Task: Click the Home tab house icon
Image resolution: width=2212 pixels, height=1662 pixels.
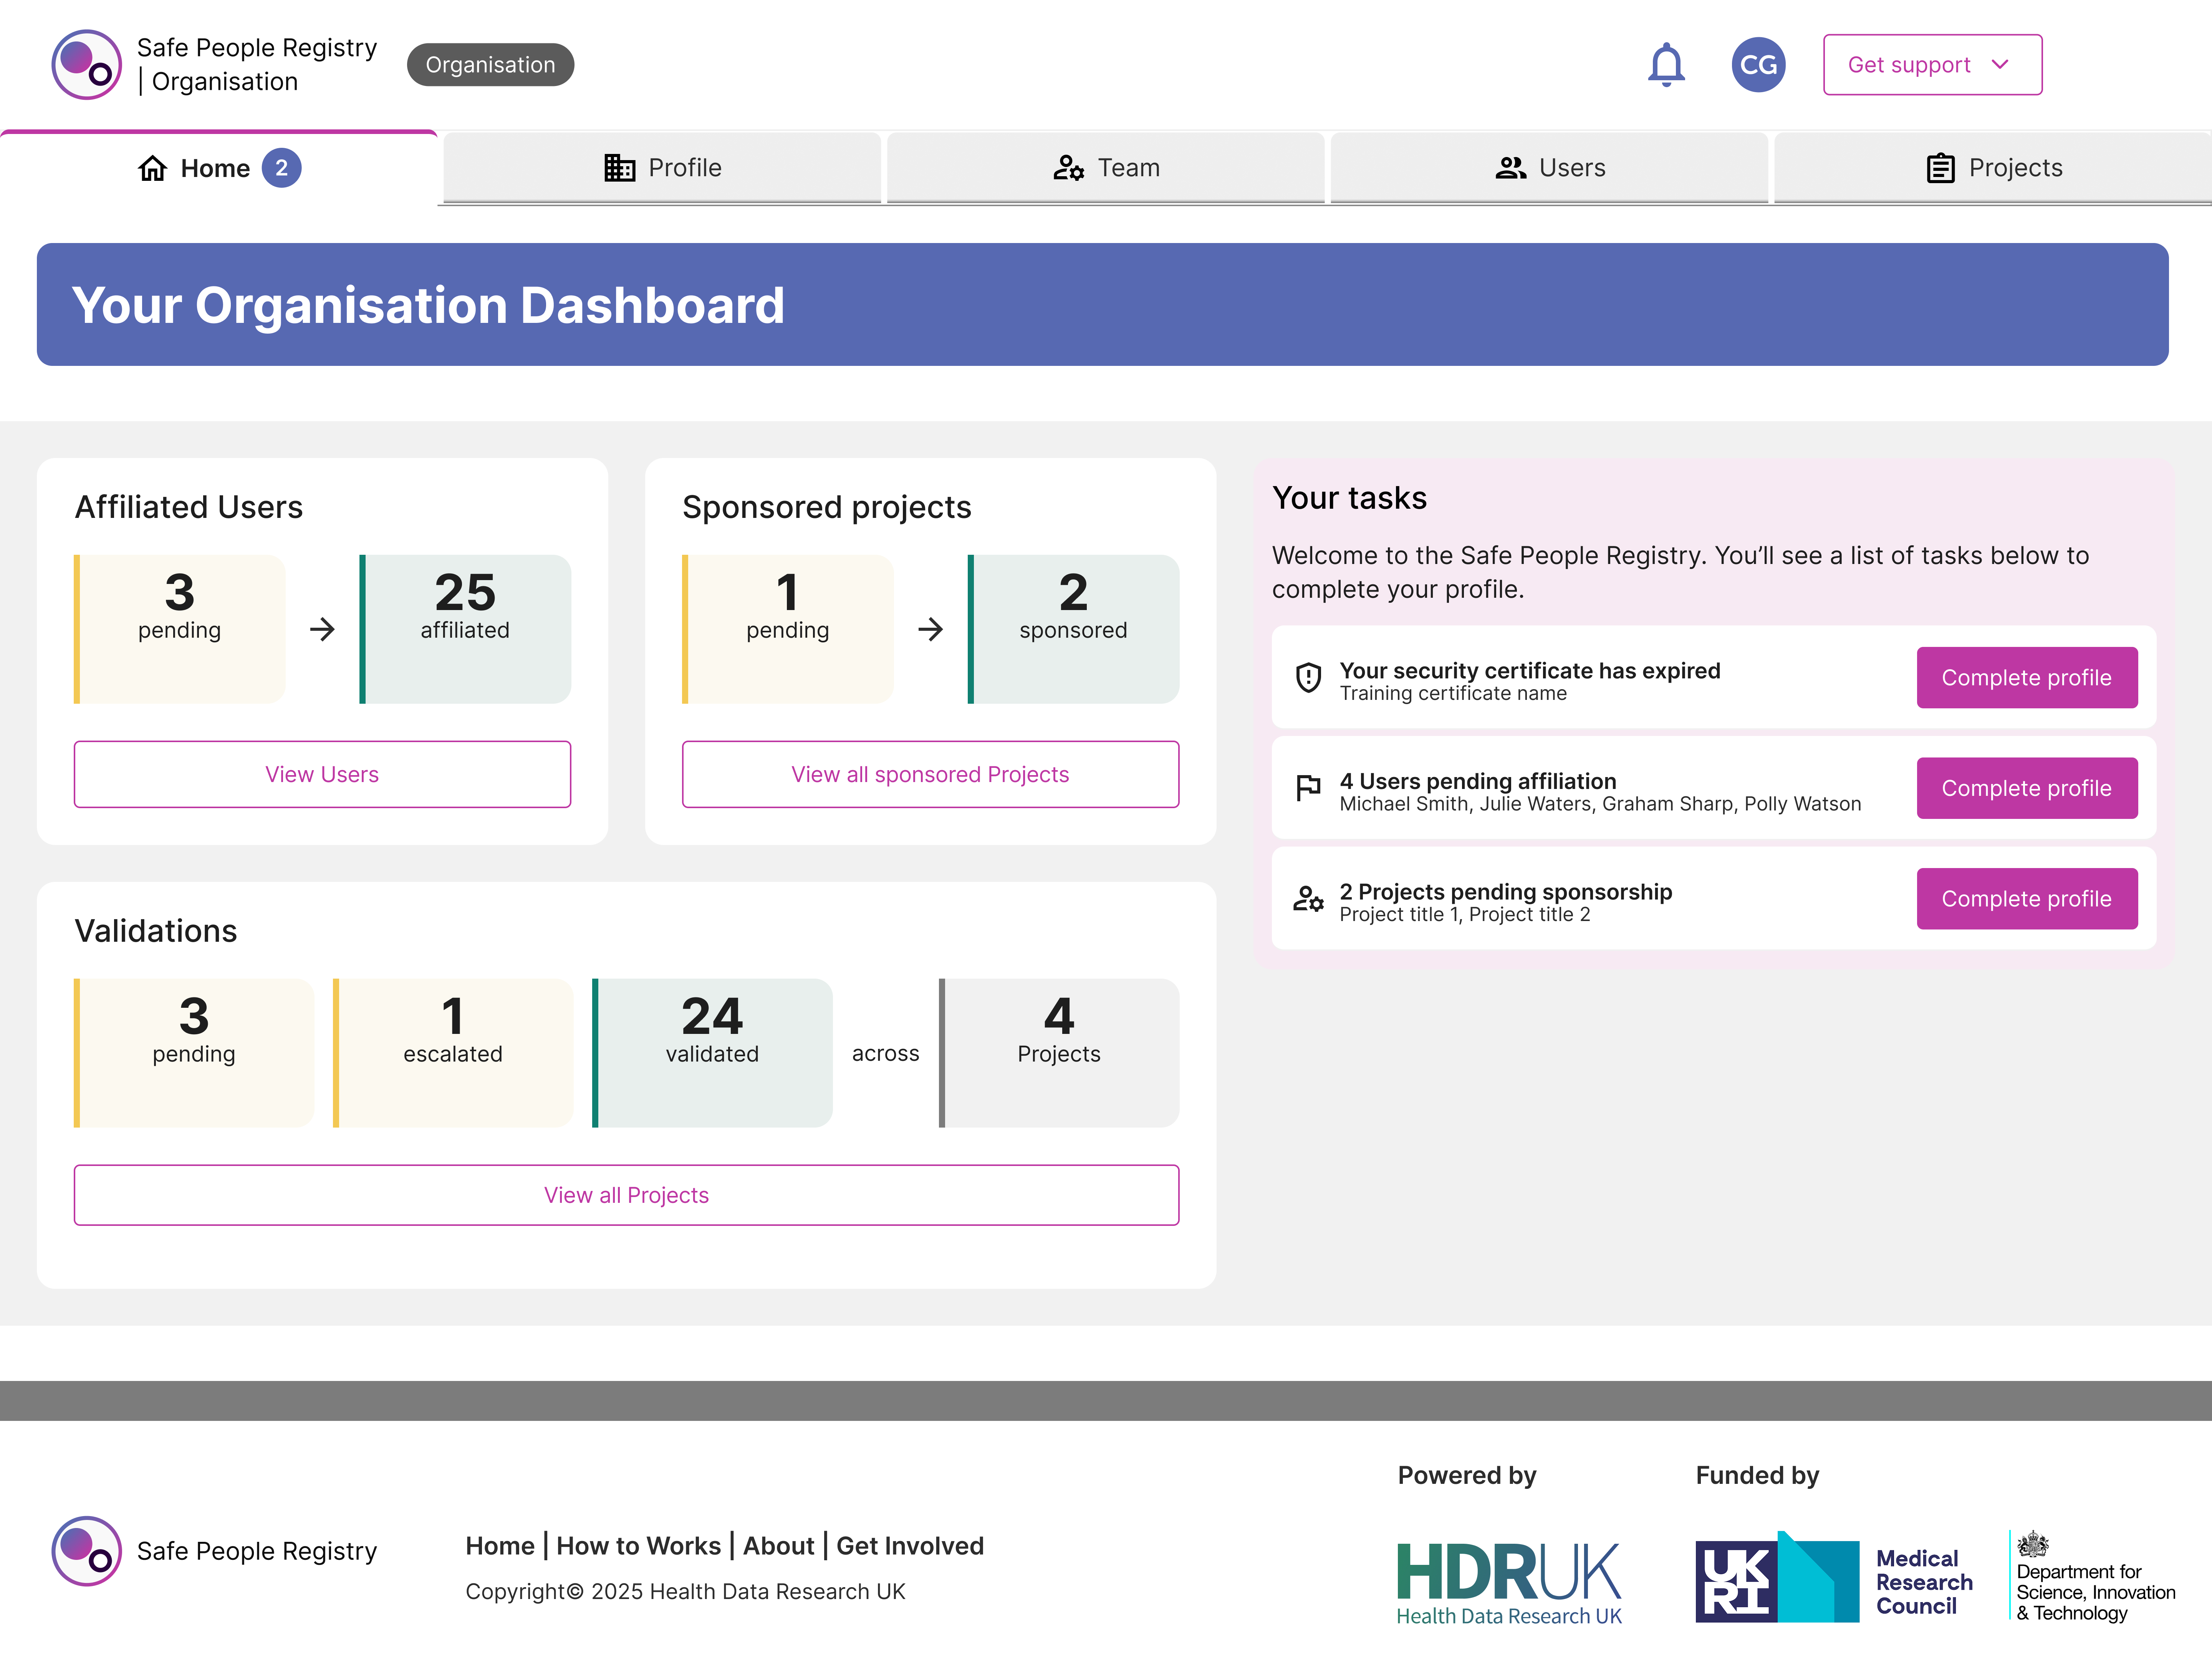Action: (x=152, y=168)
